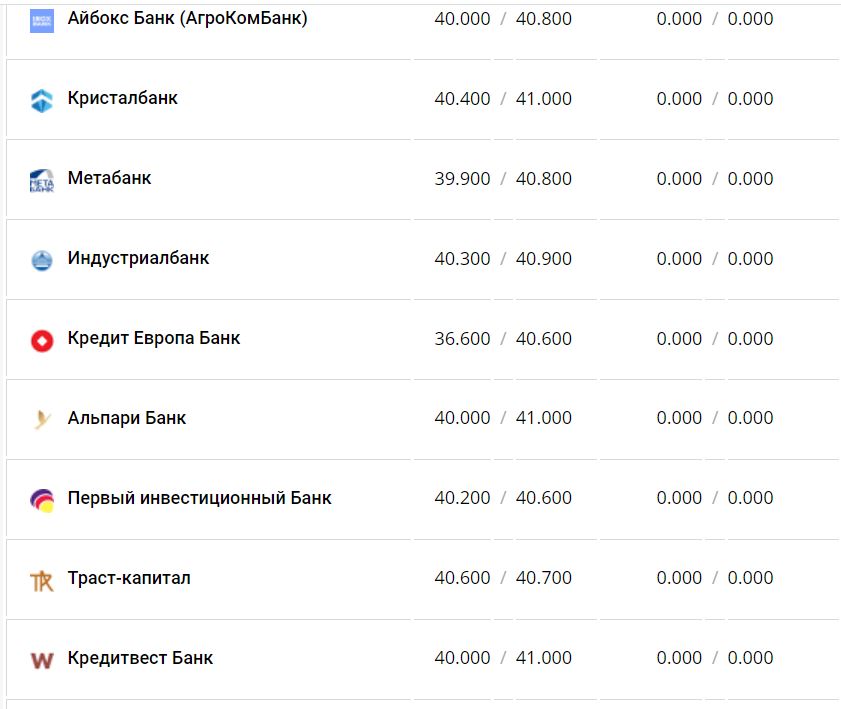
Task: Open the Кредитвест Банк name link
Action: pos(140,659)
